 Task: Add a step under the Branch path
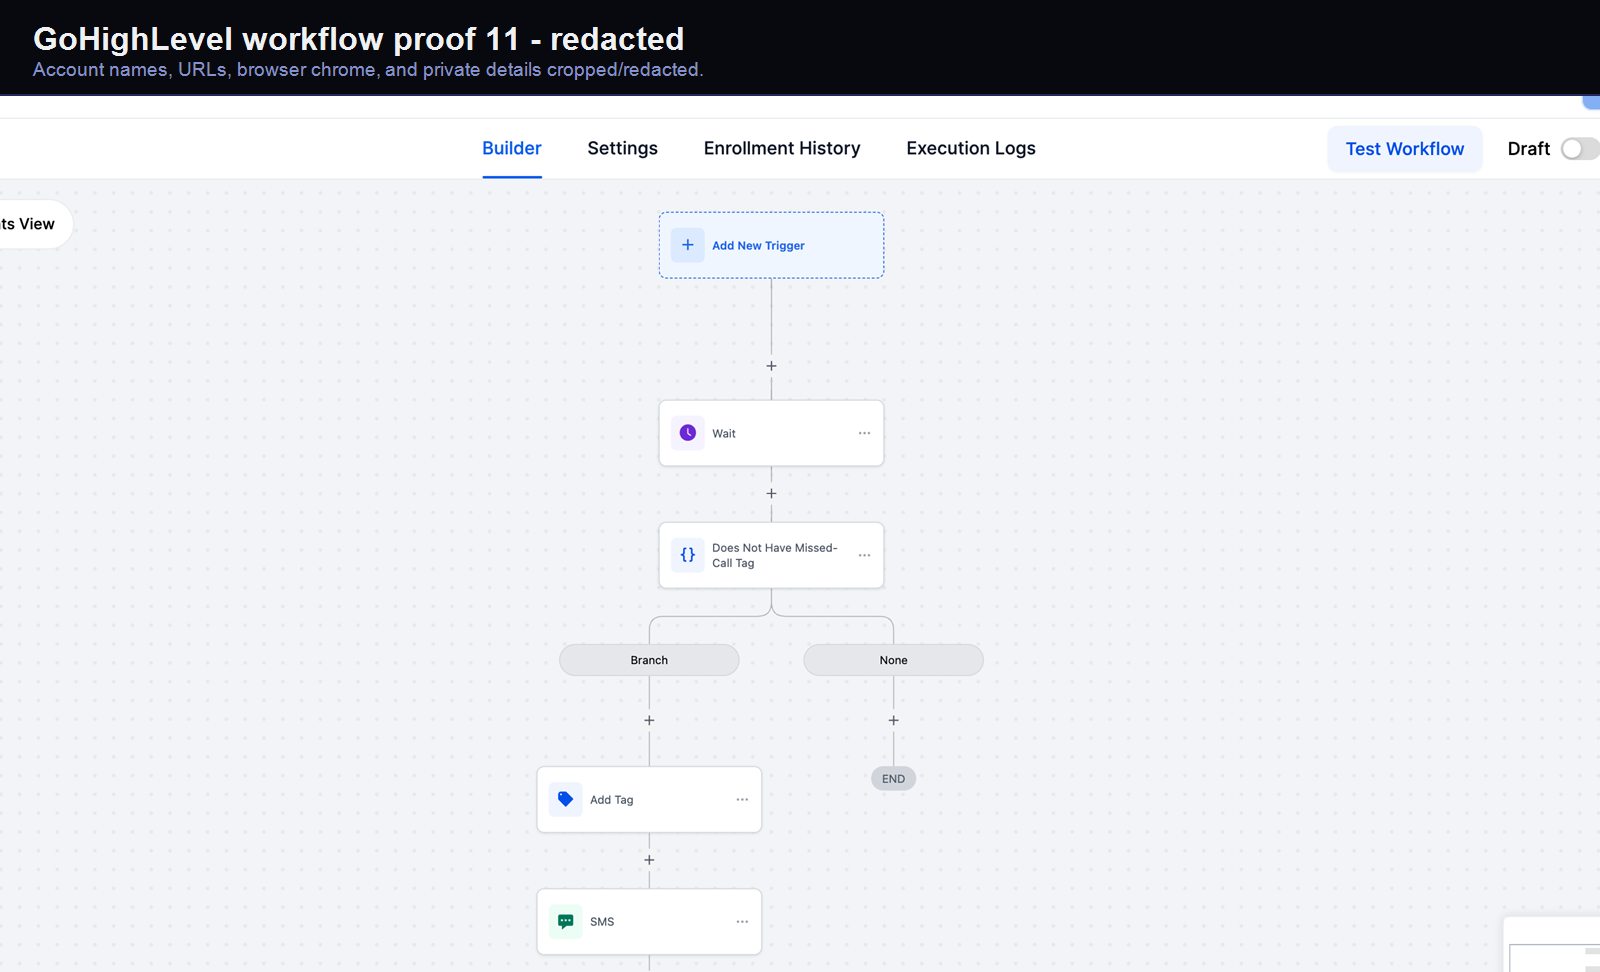(x=649, y=720)
